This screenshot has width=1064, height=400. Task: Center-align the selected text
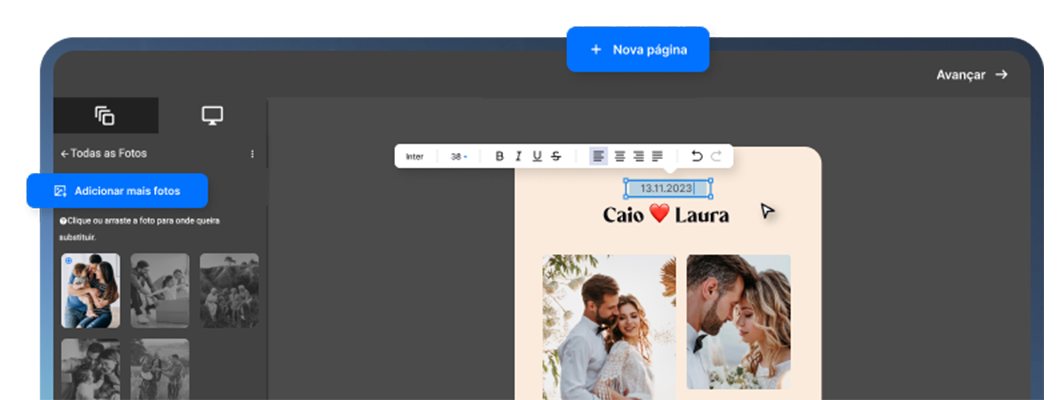[x=619, y=156]
